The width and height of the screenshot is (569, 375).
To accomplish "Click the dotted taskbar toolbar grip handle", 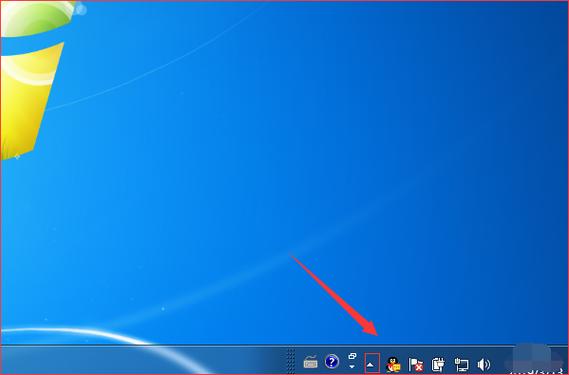I will pos(290,360).
